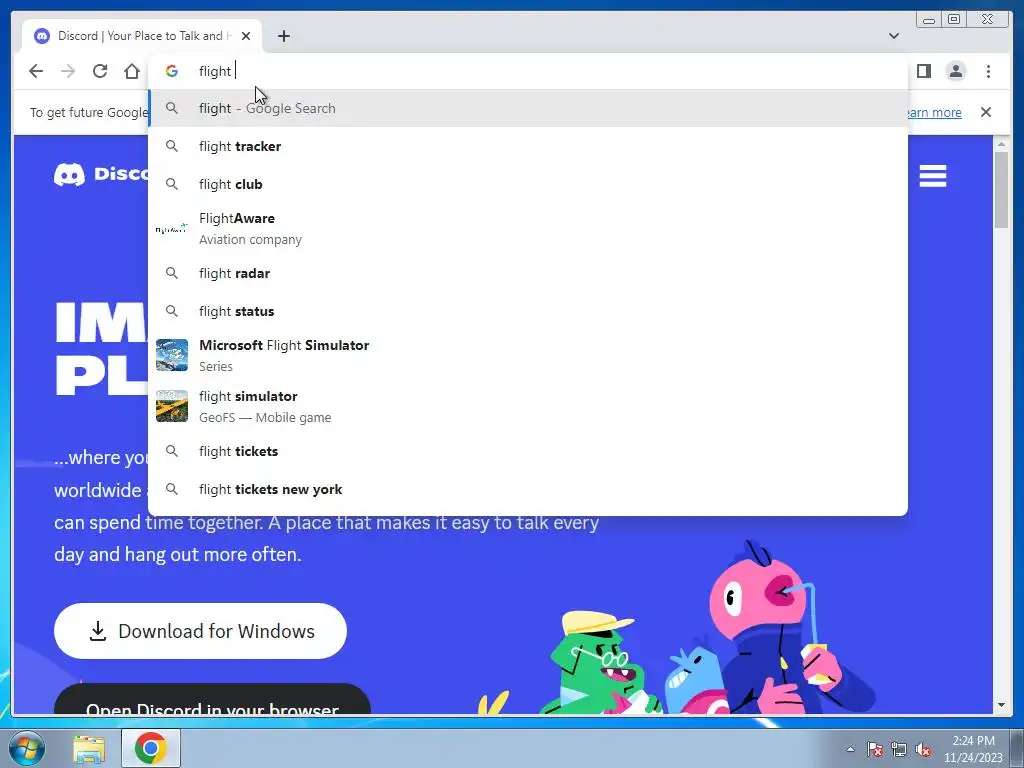Select the Microsoft Flight Simulator suggestion
This screenshot has height=768, width=1024.
click(528, 355)
